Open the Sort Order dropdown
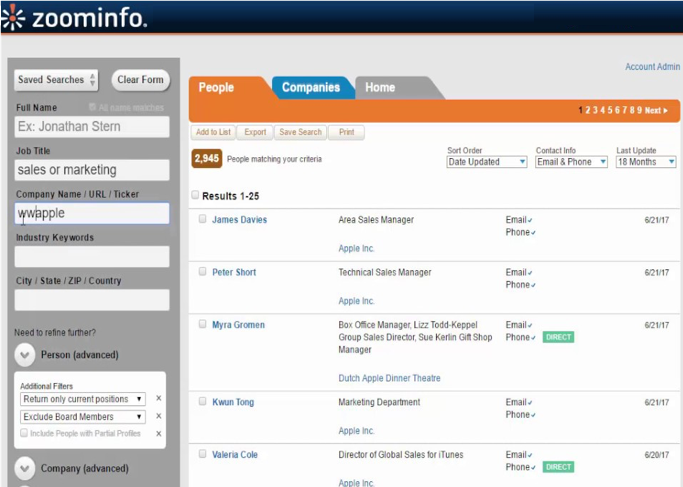Image resolution: width=683 pixels, height=487 pixels. (487, 162)
